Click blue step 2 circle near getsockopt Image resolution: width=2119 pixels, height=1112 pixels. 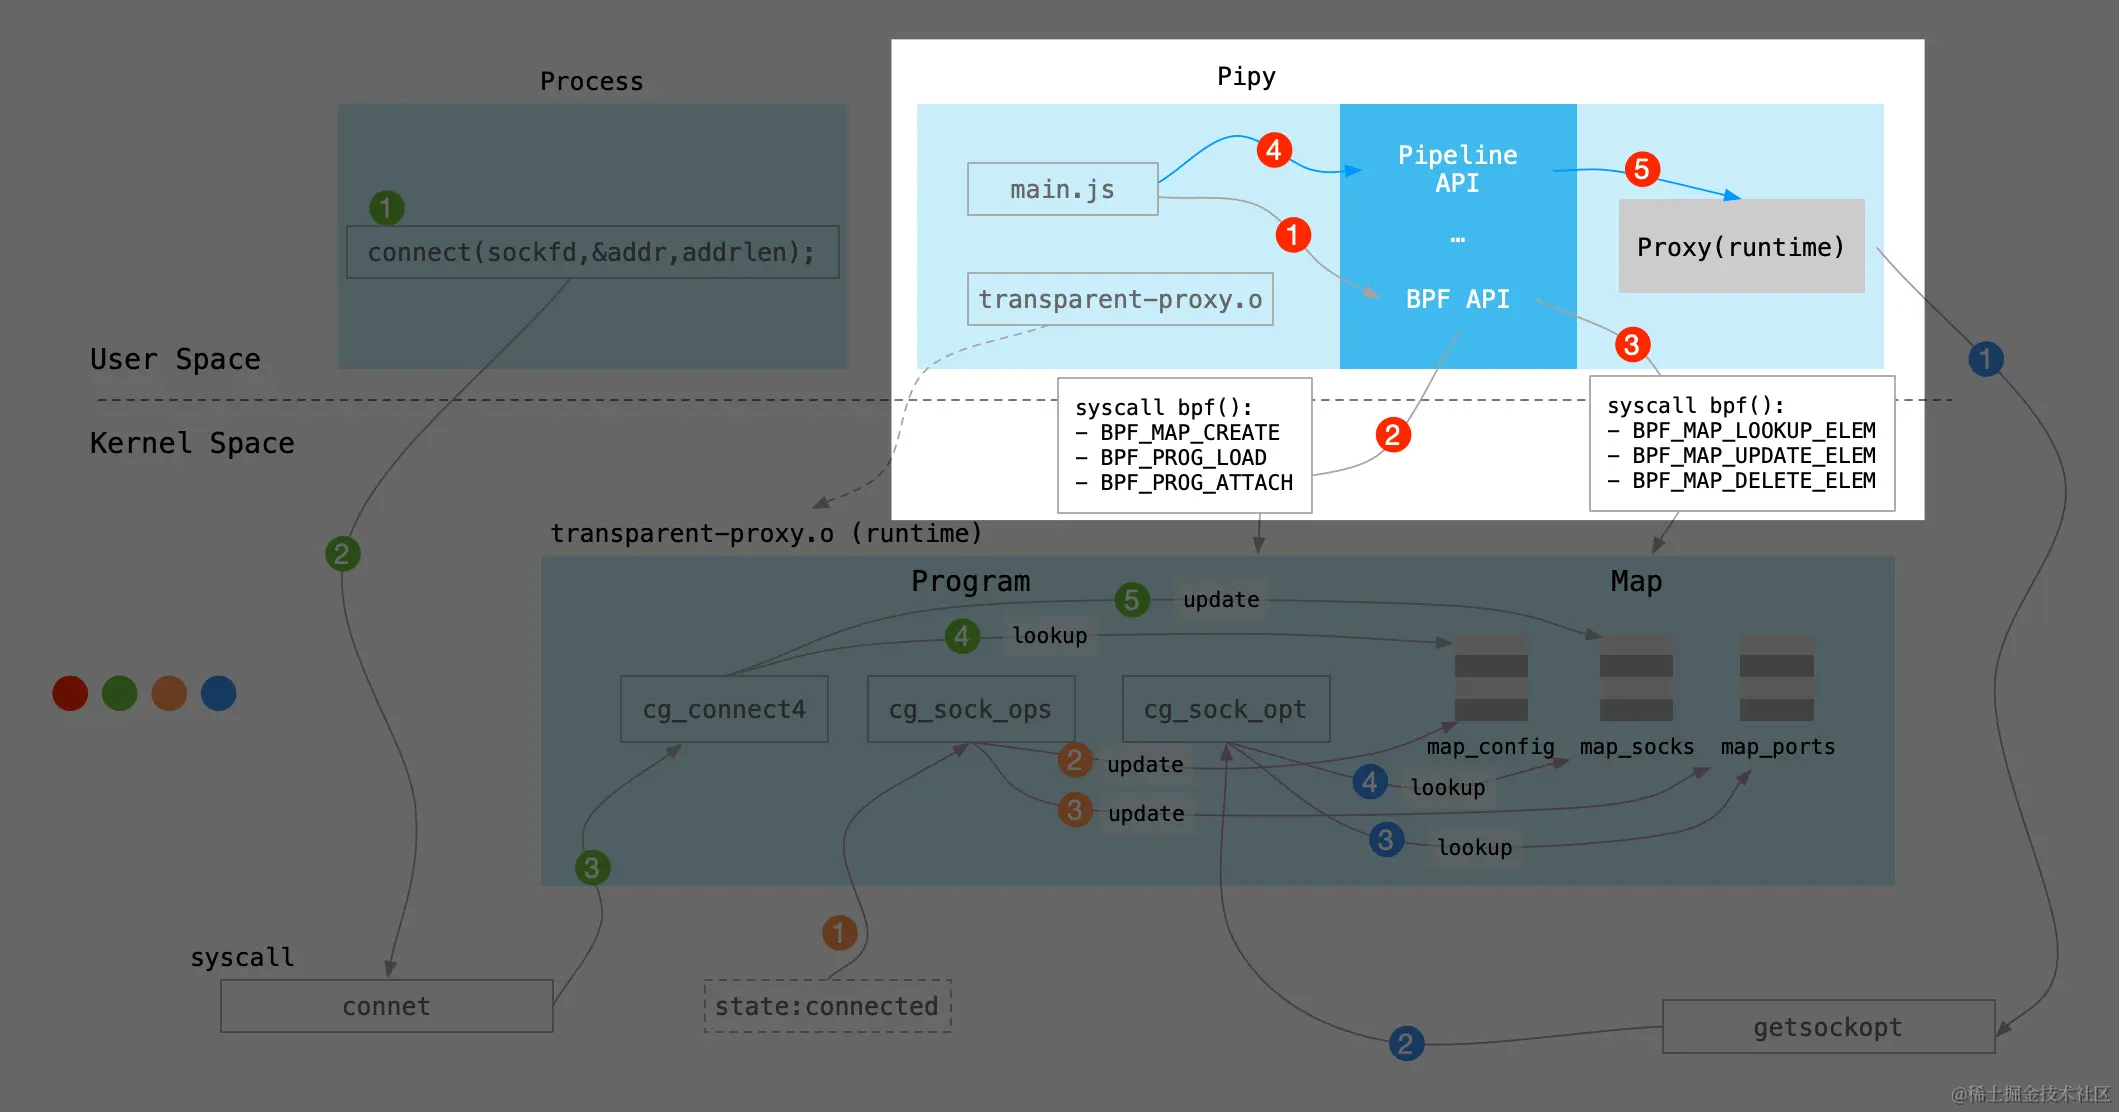coord(1406,1044)
